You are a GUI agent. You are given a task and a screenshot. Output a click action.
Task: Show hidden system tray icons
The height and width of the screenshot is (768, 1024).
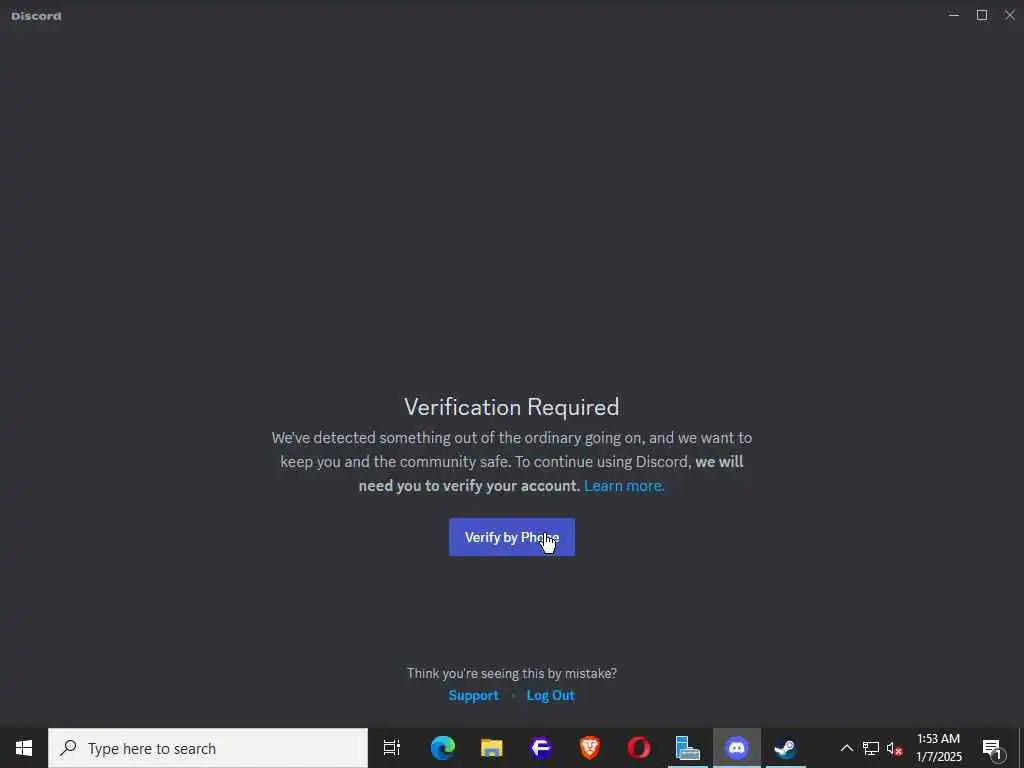pyautogui.click(x=846, y=748)
